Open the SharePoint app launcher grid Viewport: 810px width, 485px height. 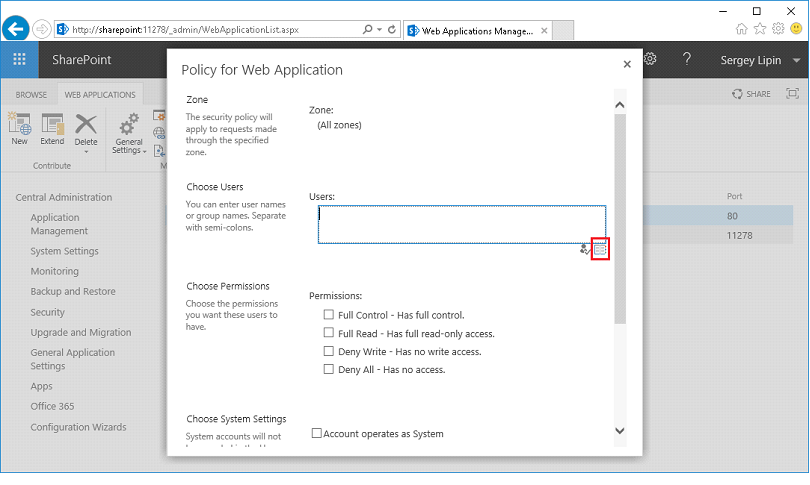[x=19, y=60]
